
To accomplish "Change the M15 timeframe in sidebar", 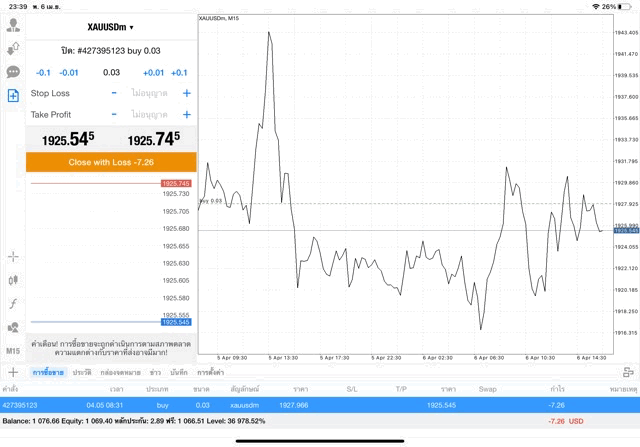I will pos(13,351).
